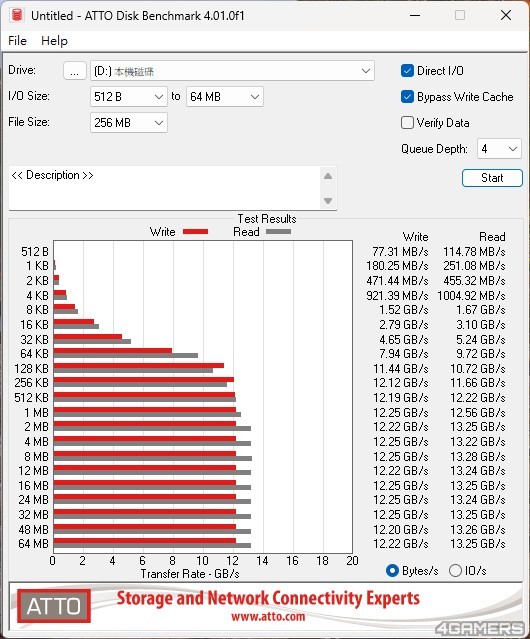Click the 2 KB write value 471.44 MB/s

pyautogui.click(x=397, y=281)
